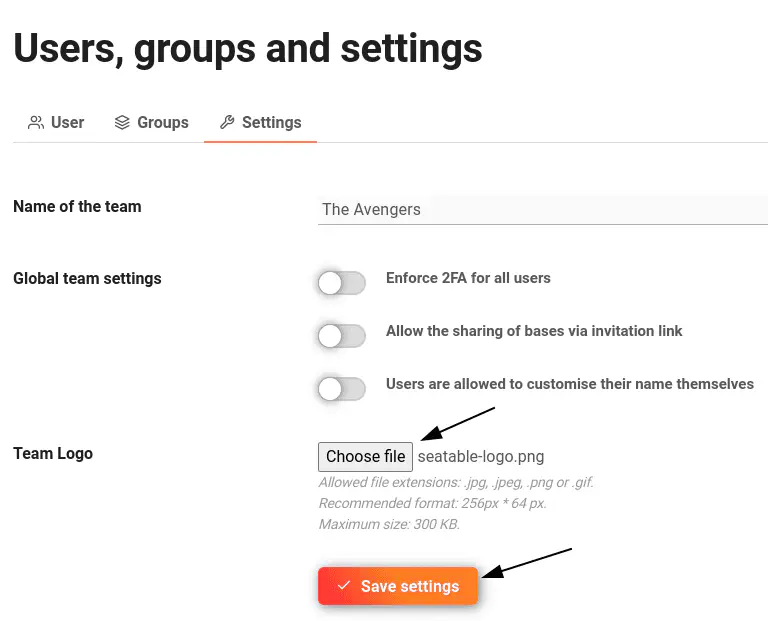
Task: Click the "Team Logo" label
Action: [x=53, y=454]
